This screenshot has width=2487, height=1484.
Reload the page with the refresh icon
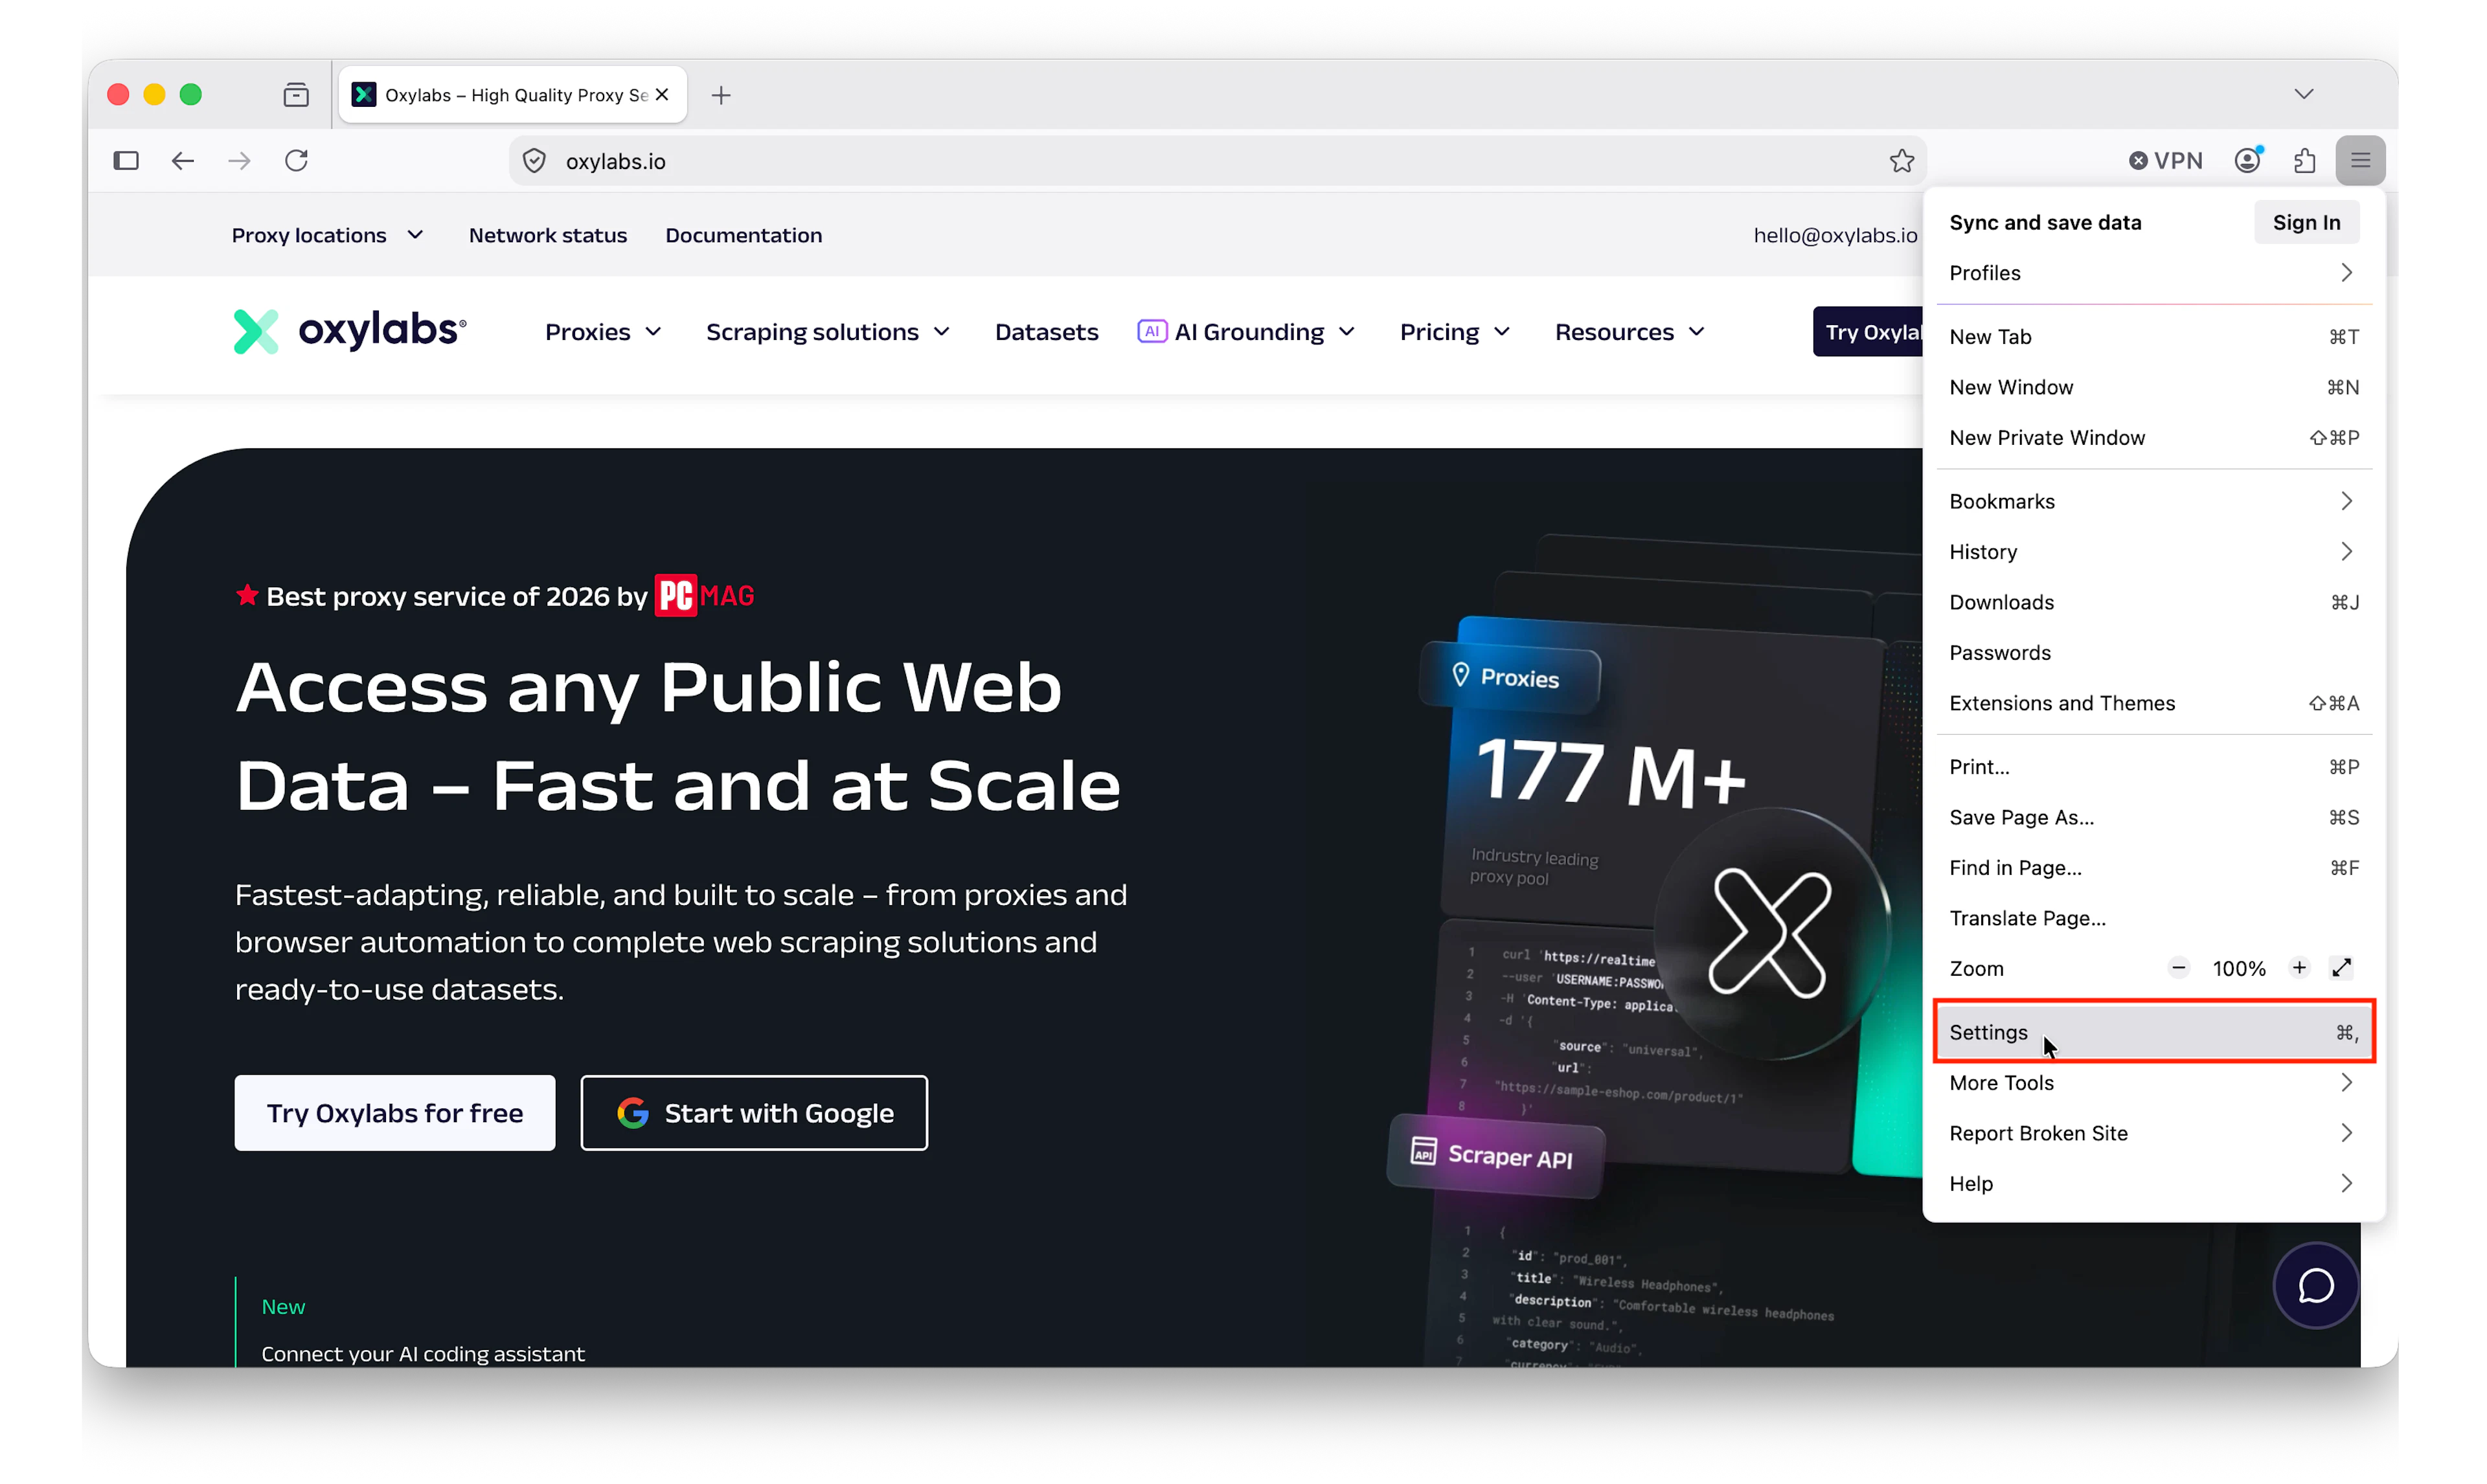click(x=296, y=160)
